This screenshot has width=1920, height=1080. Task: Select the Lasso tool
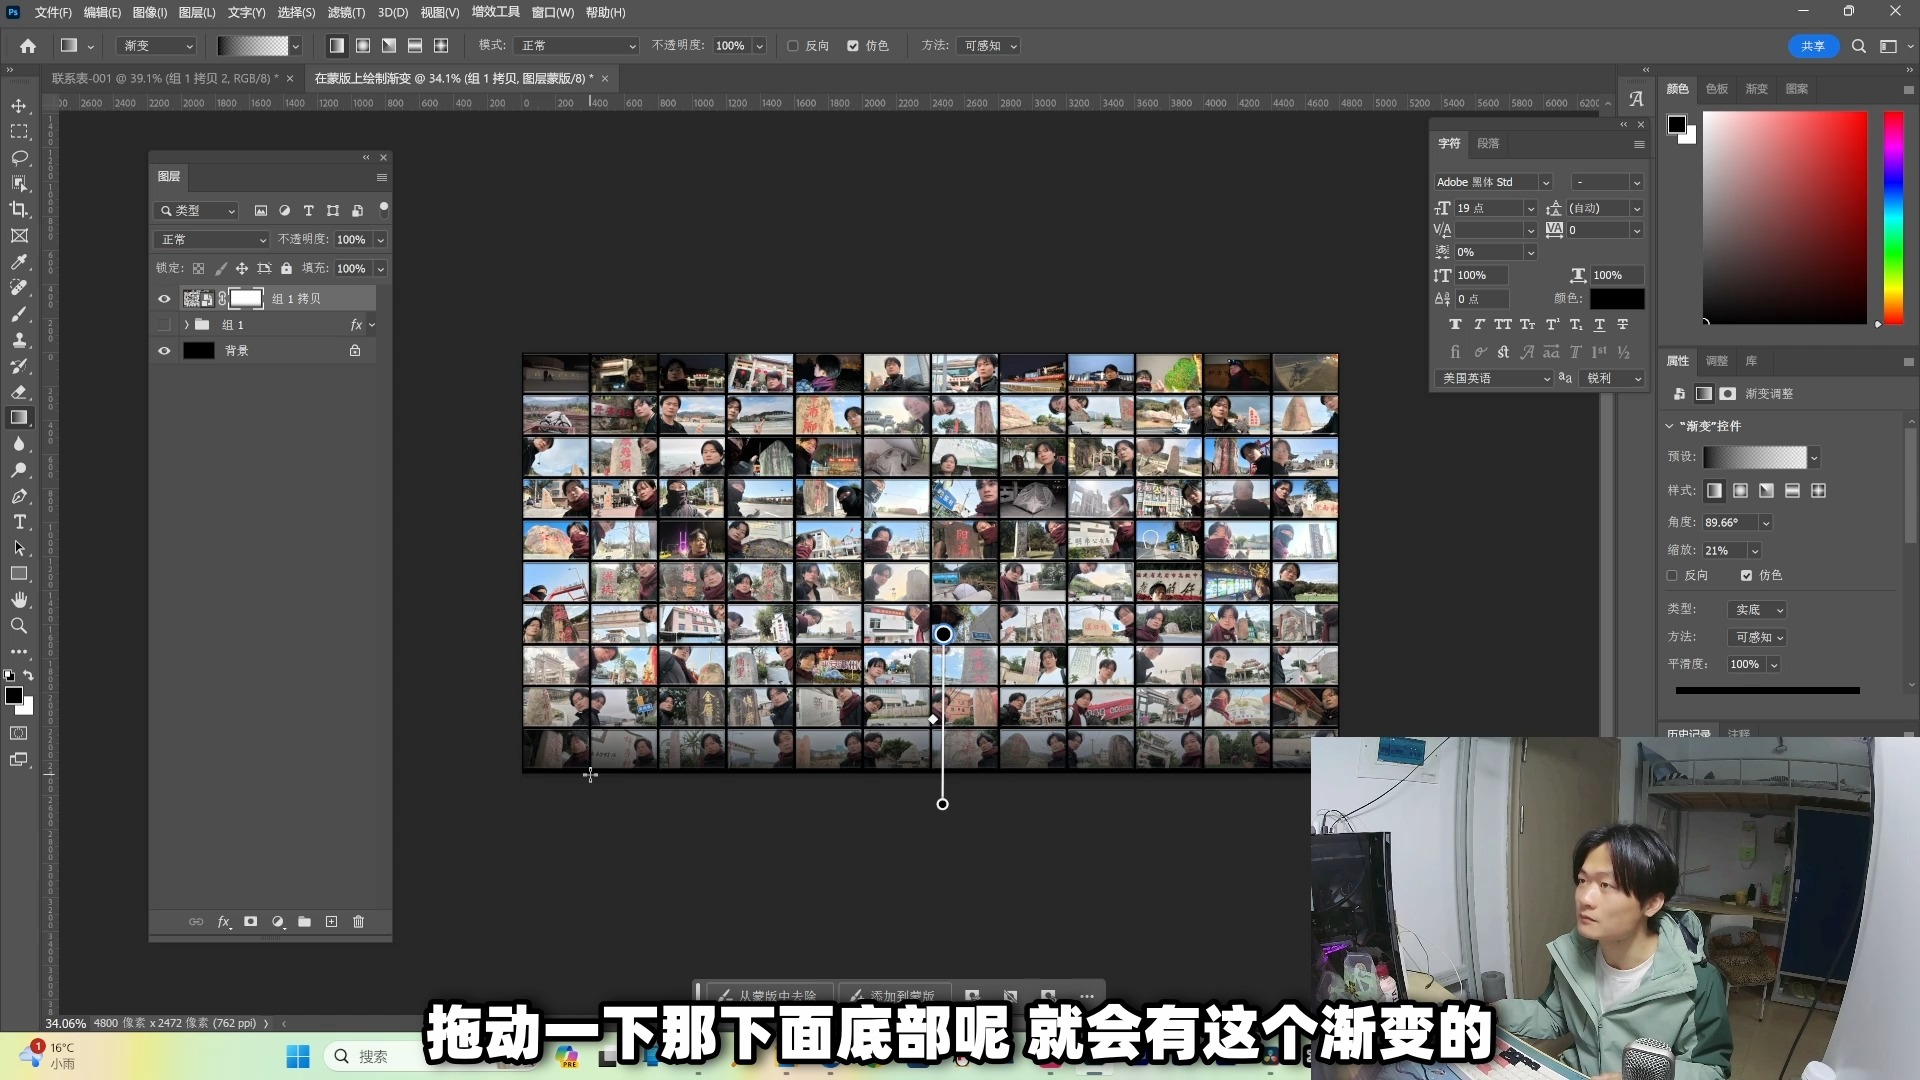(x=19, y=158)
